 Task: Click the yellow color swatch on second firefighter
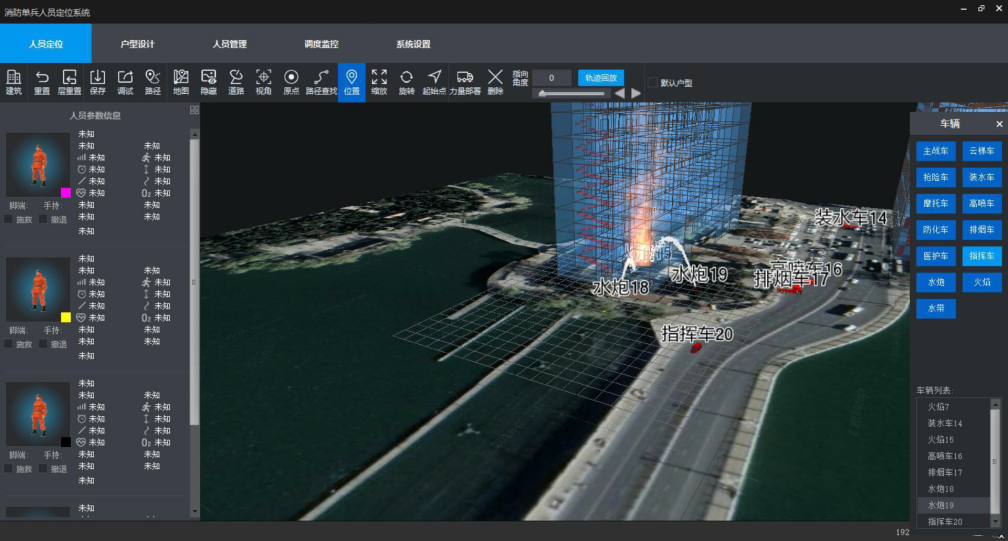[x=66, y=317]
